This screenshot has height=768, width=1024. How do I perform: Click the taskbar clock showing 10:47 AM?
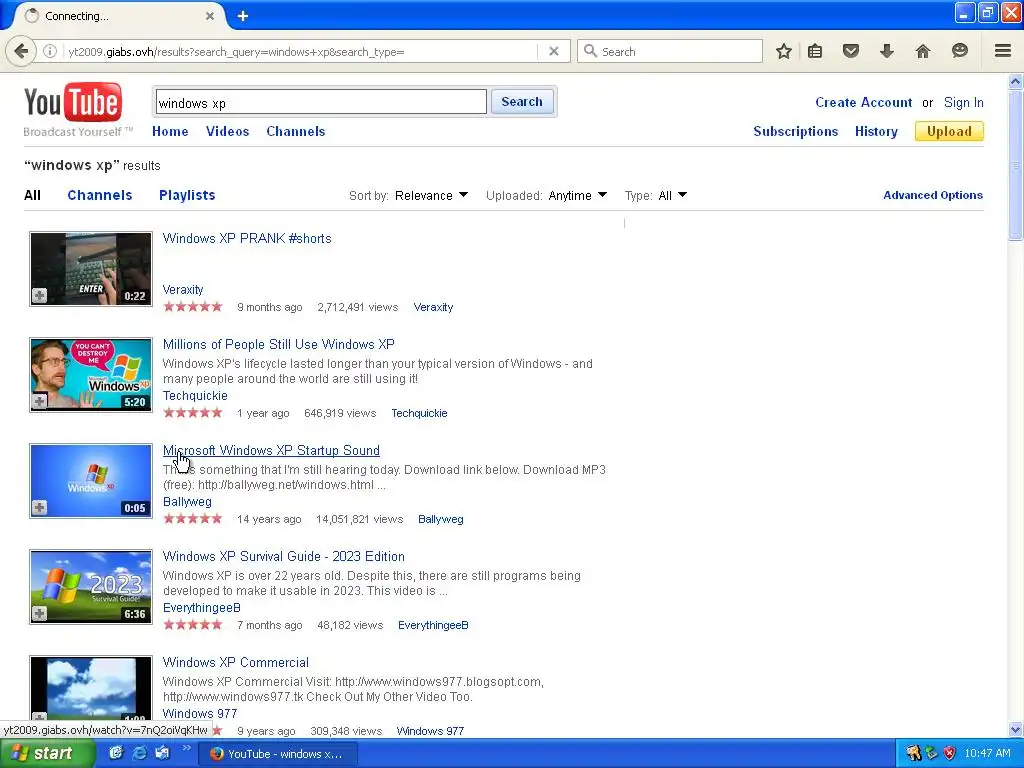point(987,754)
